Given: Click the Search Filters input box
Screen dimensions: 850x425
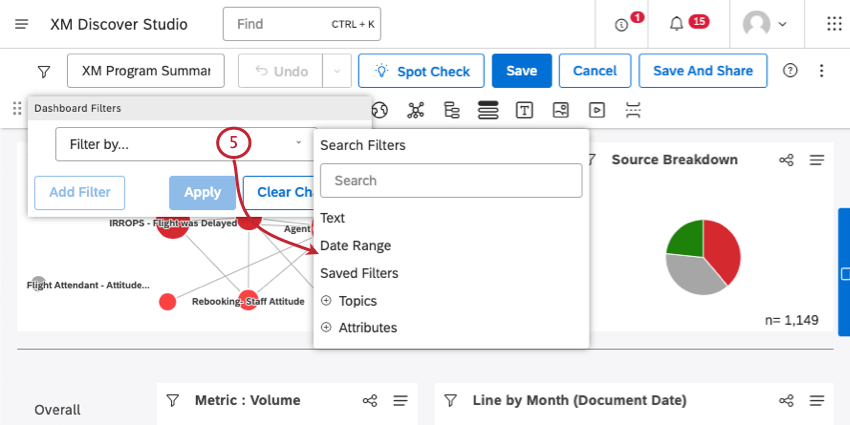Looking at the screenshot, I should coord(451,181).
